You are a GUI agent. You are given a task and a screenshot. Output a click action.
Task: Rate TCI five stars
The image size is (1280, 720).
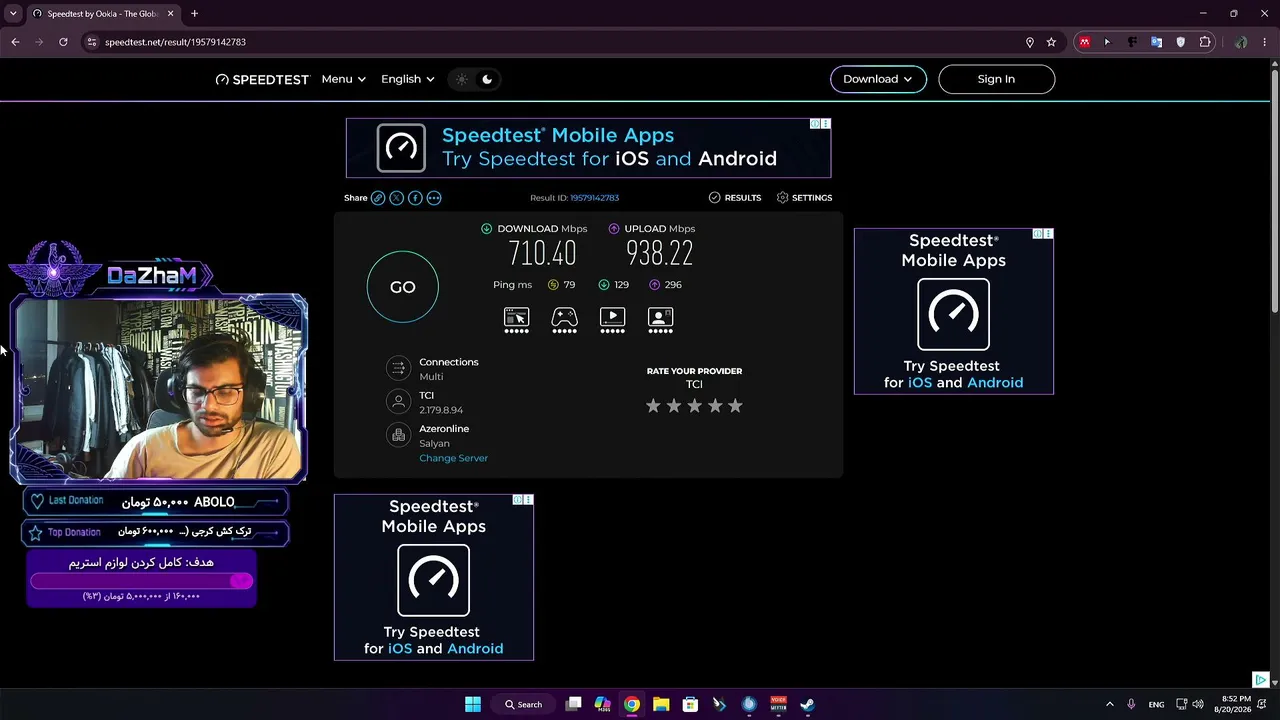point(735,406)
